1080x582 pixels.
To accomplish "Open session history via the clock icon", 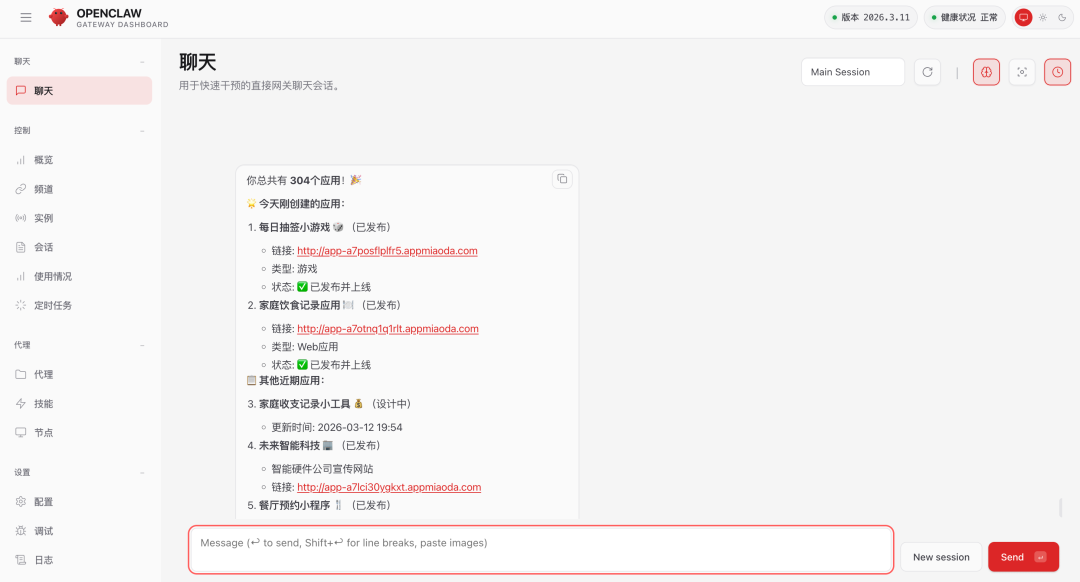I will [x=1057, y=71].
